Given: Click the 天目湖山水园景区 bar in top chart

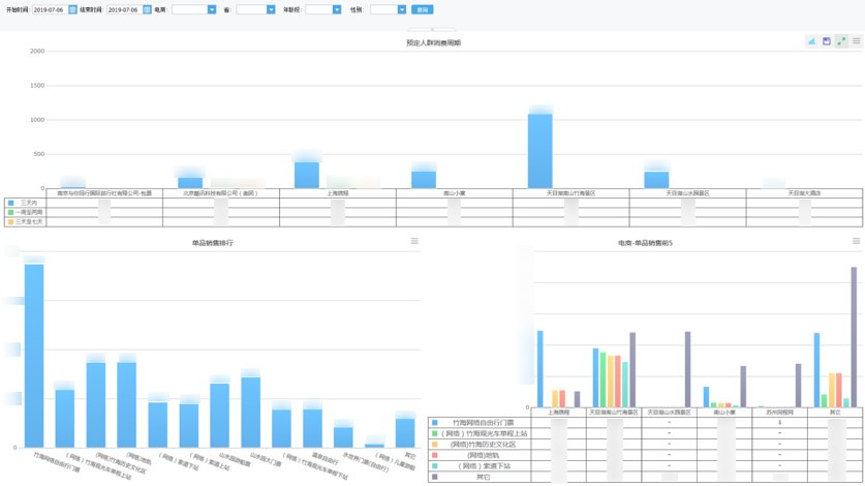Looking at the screenshot, I should pos(656,180).
